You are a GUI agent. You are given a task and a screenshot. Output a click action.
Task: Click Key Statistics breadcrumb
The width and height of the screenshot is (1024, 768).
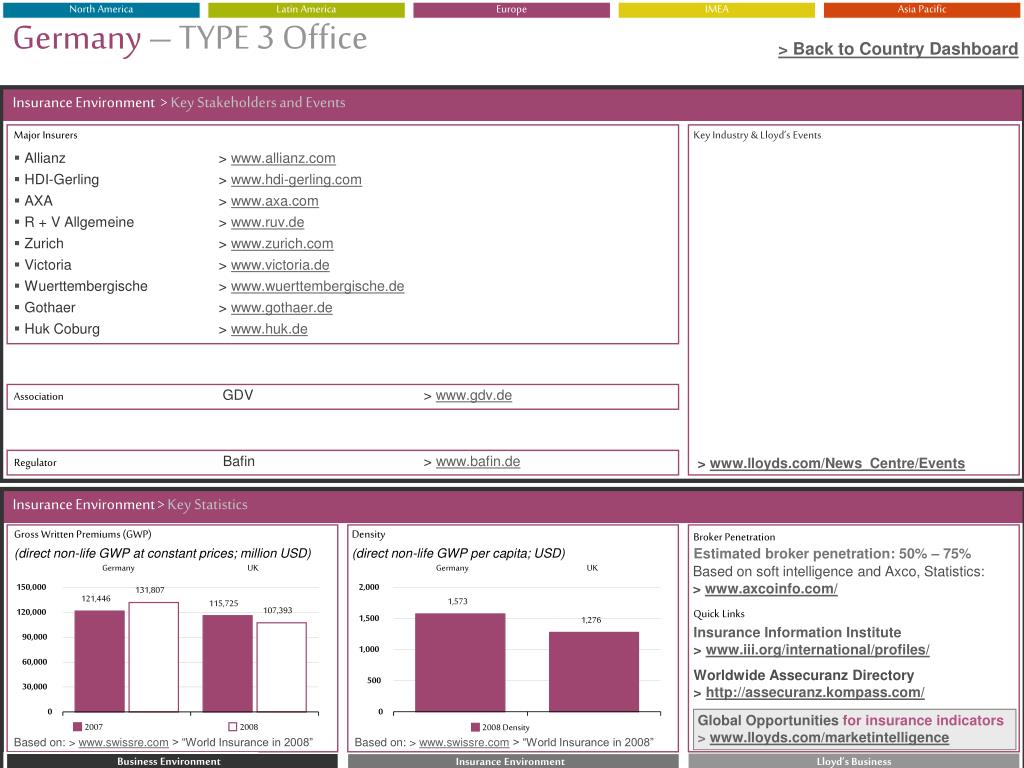tap(208, 505)
